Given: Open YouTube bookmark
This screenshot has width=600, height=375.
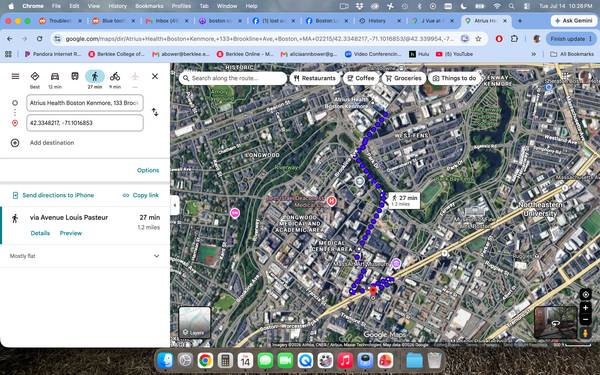Looking at the screenshot, I should [454, 54].
